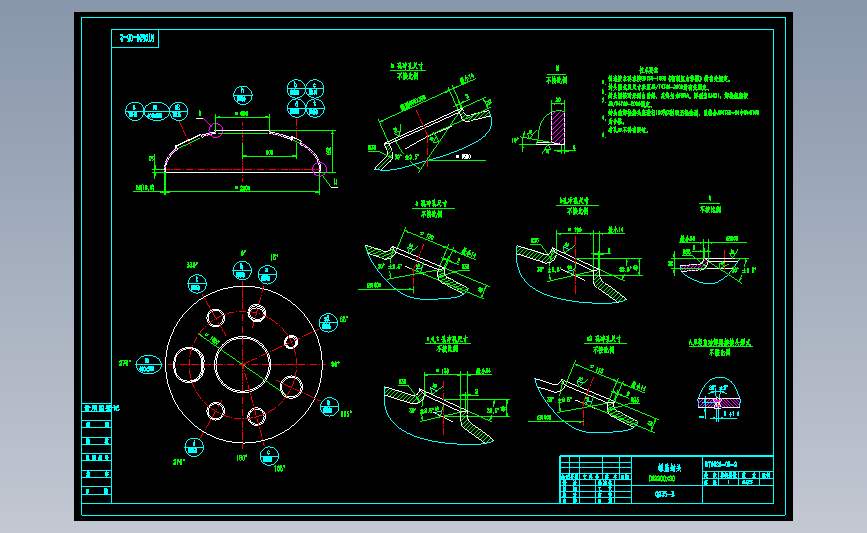The image size is (867, 533).
Task: Click the nozzle balloon labeled d in the top view cluster
Action: tap(296, 107)
